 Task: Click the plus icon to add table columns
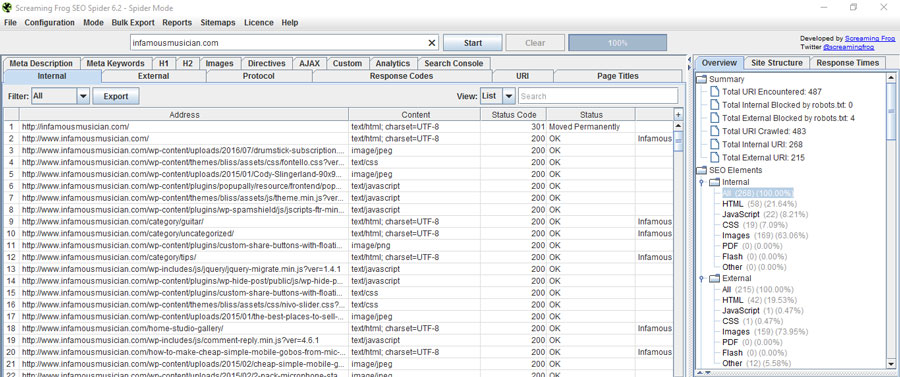coord(677,115)
